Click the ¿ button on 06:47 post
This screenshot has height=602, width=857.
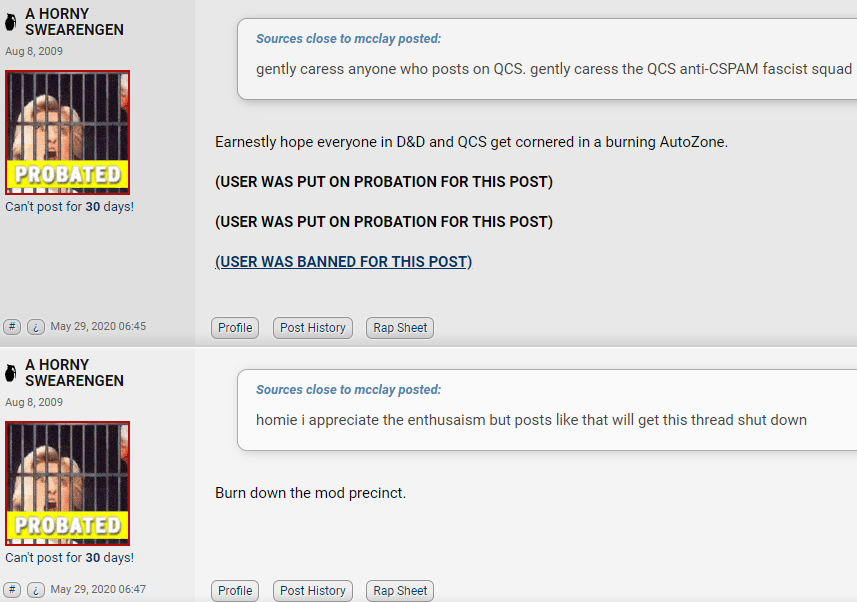click(x=36, y=590)
